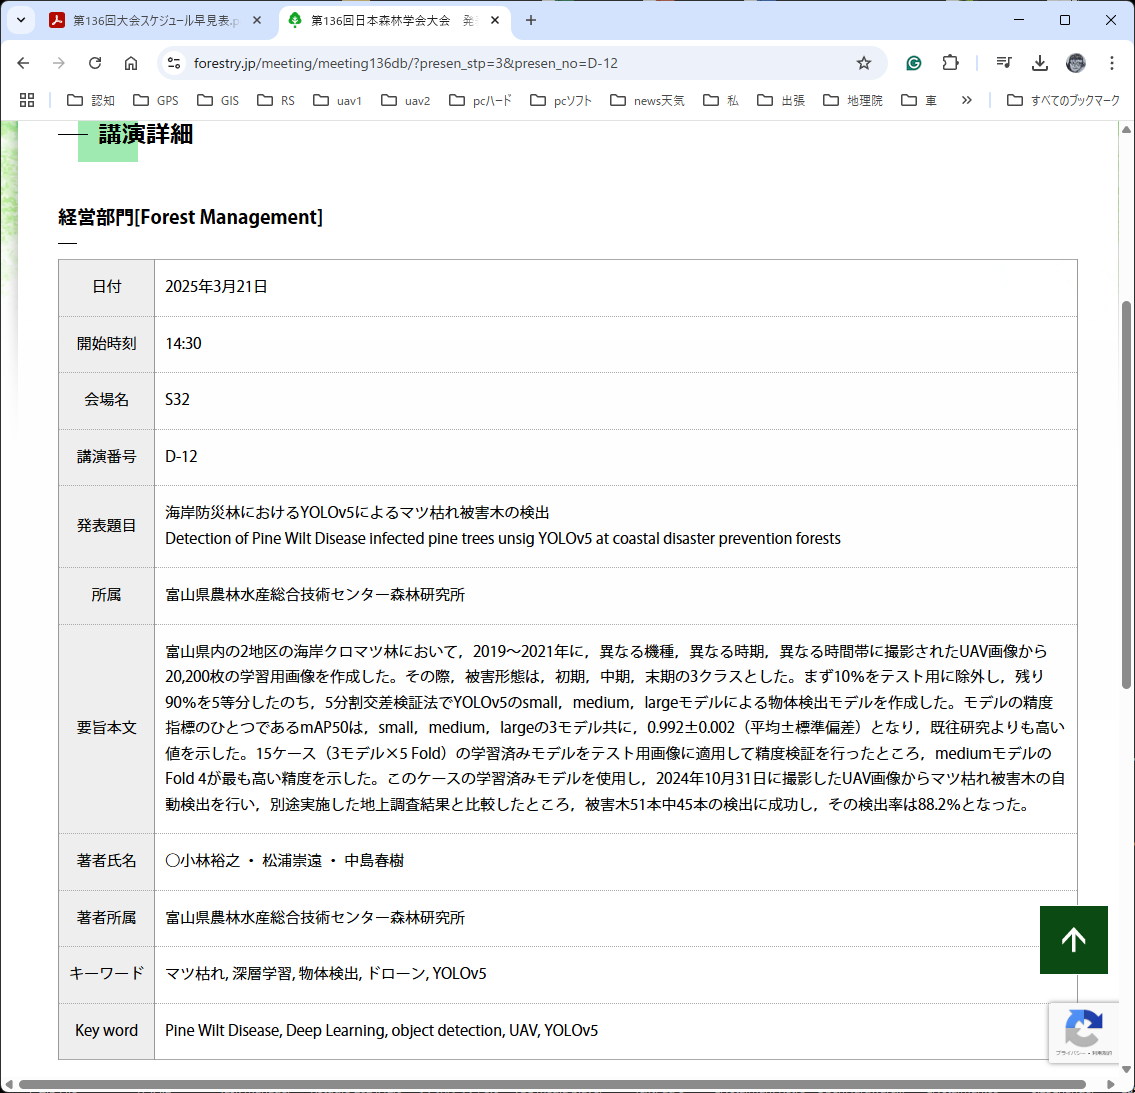Open the Extensions puzzle menu
The height and width of the screenshot is (1093, 1135).
[950, 63]
